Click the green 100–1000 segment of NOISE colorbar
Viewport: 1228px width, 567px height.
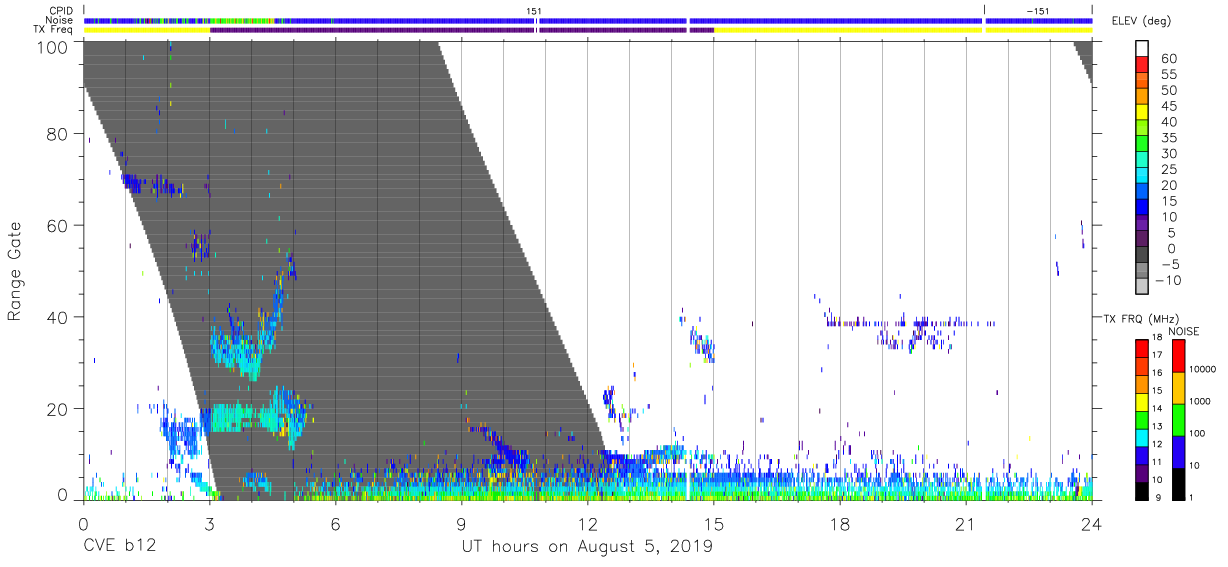click(1179, 419)
